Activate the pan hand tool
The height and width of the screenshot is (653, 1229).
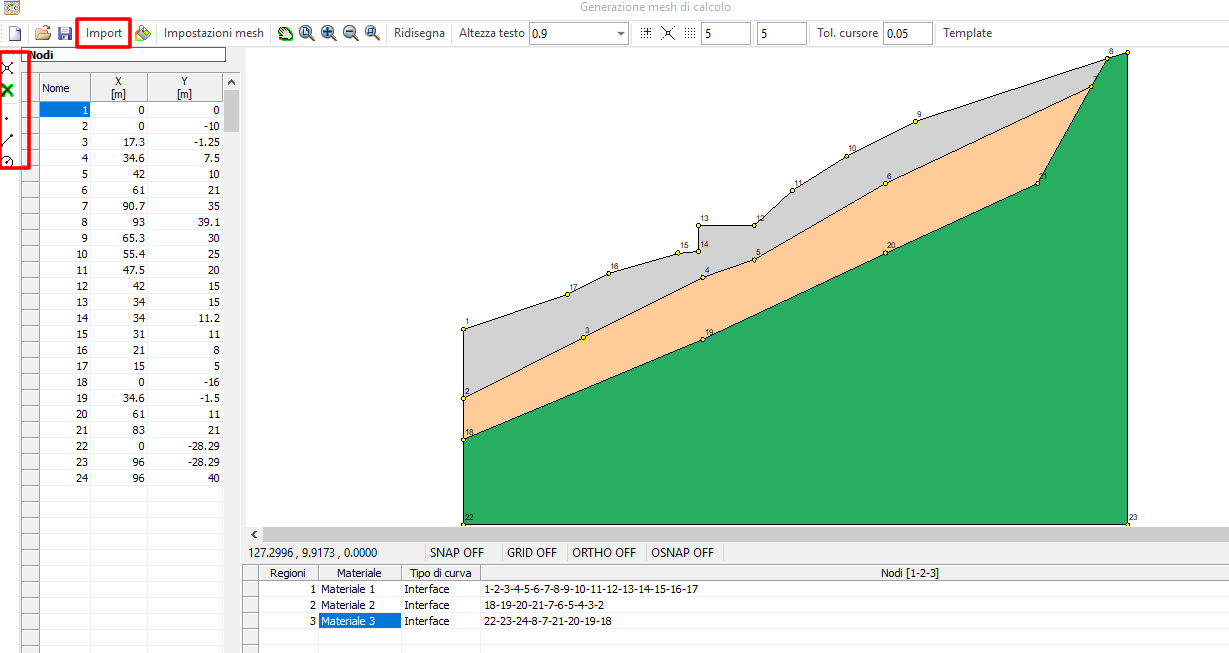click(x=285, y=33)
